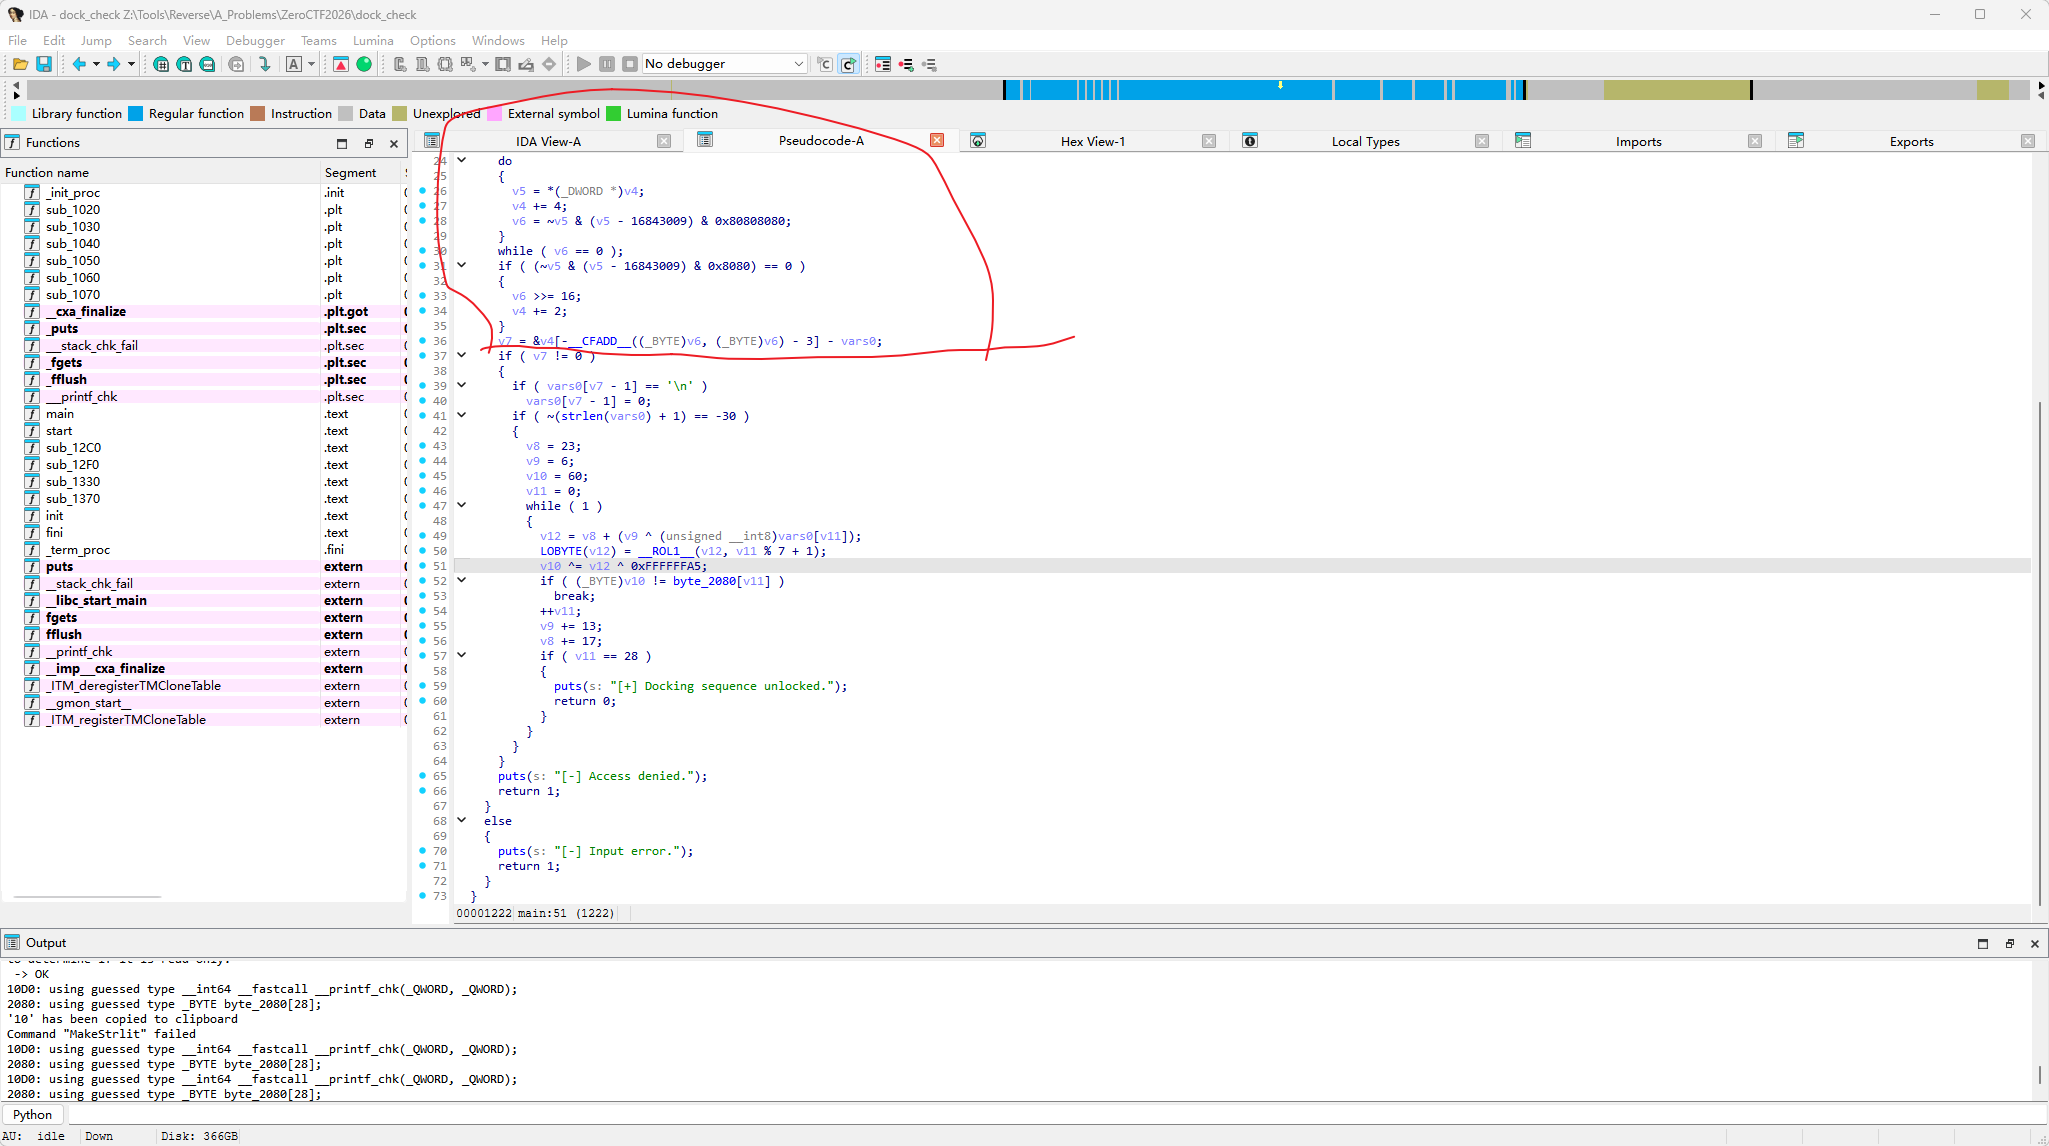Collapse the while loop on line 47
This screenshot has height=1146, width=2049.
click(462, 505)
